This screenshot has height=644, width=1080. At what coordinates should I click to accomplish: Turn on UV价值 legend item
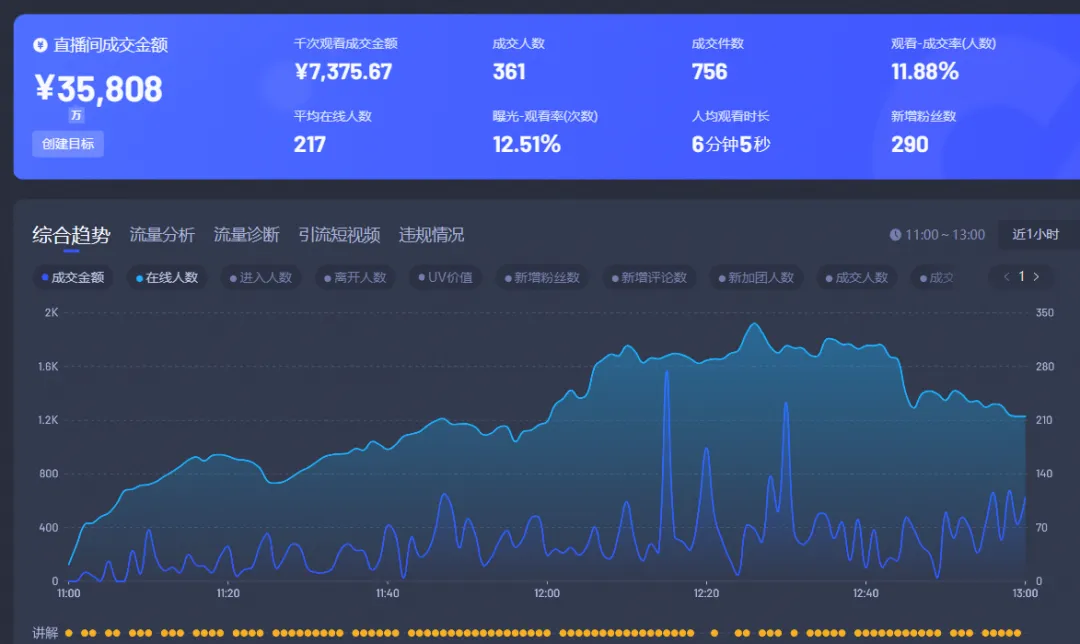445,278
